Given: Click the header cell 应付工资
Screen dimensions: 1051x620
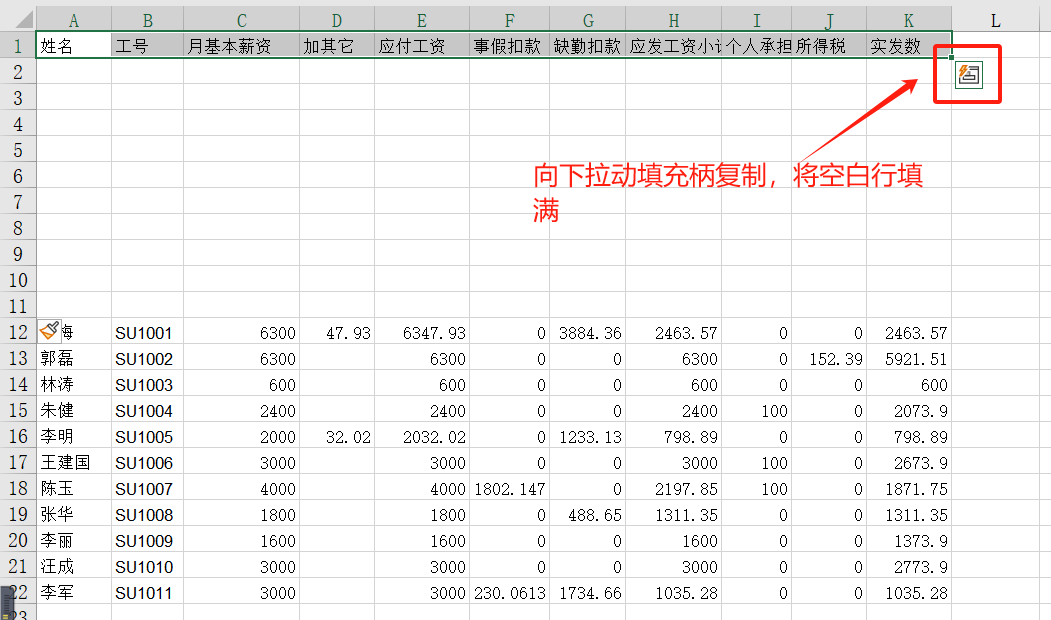Looking at the screenshot, I should [422, 46].
